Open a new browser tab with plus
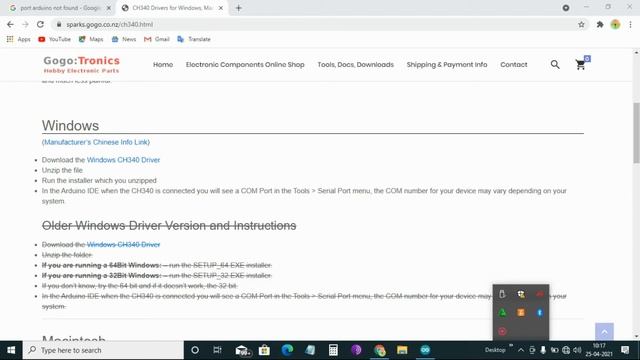This screenshot has width=640, height=360. pyautogui.click(x=239, y=8)
